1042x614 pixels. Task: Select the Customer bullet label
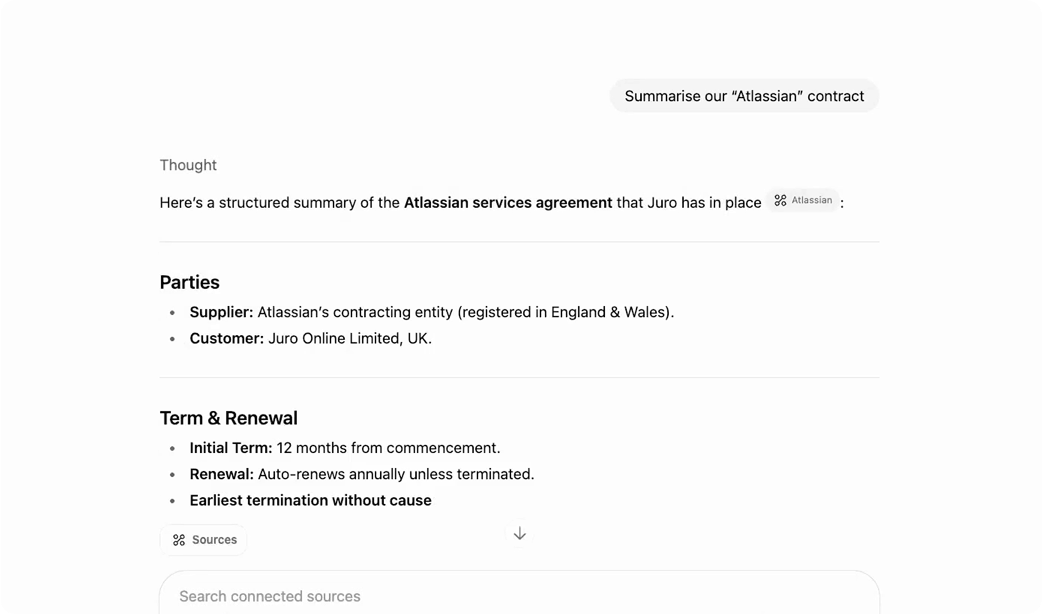click(x=226, y=338)
